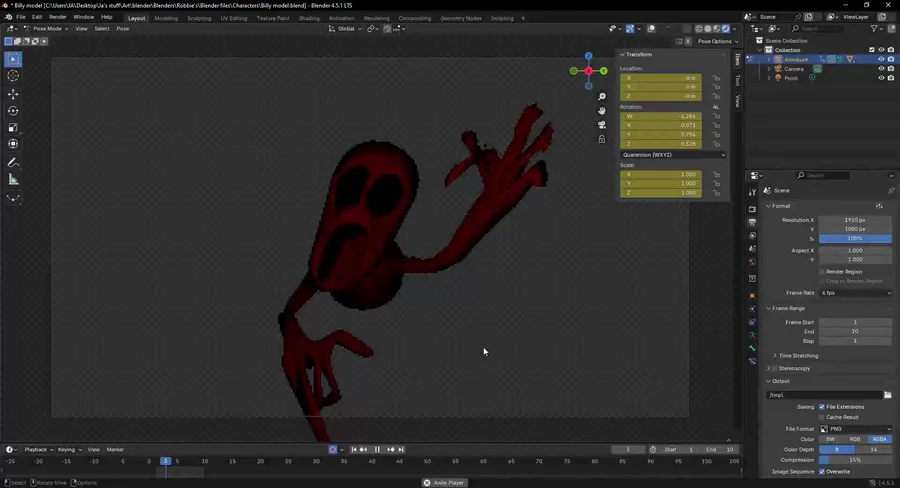900x488 pixels.
Task: Switch to the Sculpting workspace tab
Action: pos(199,18)
